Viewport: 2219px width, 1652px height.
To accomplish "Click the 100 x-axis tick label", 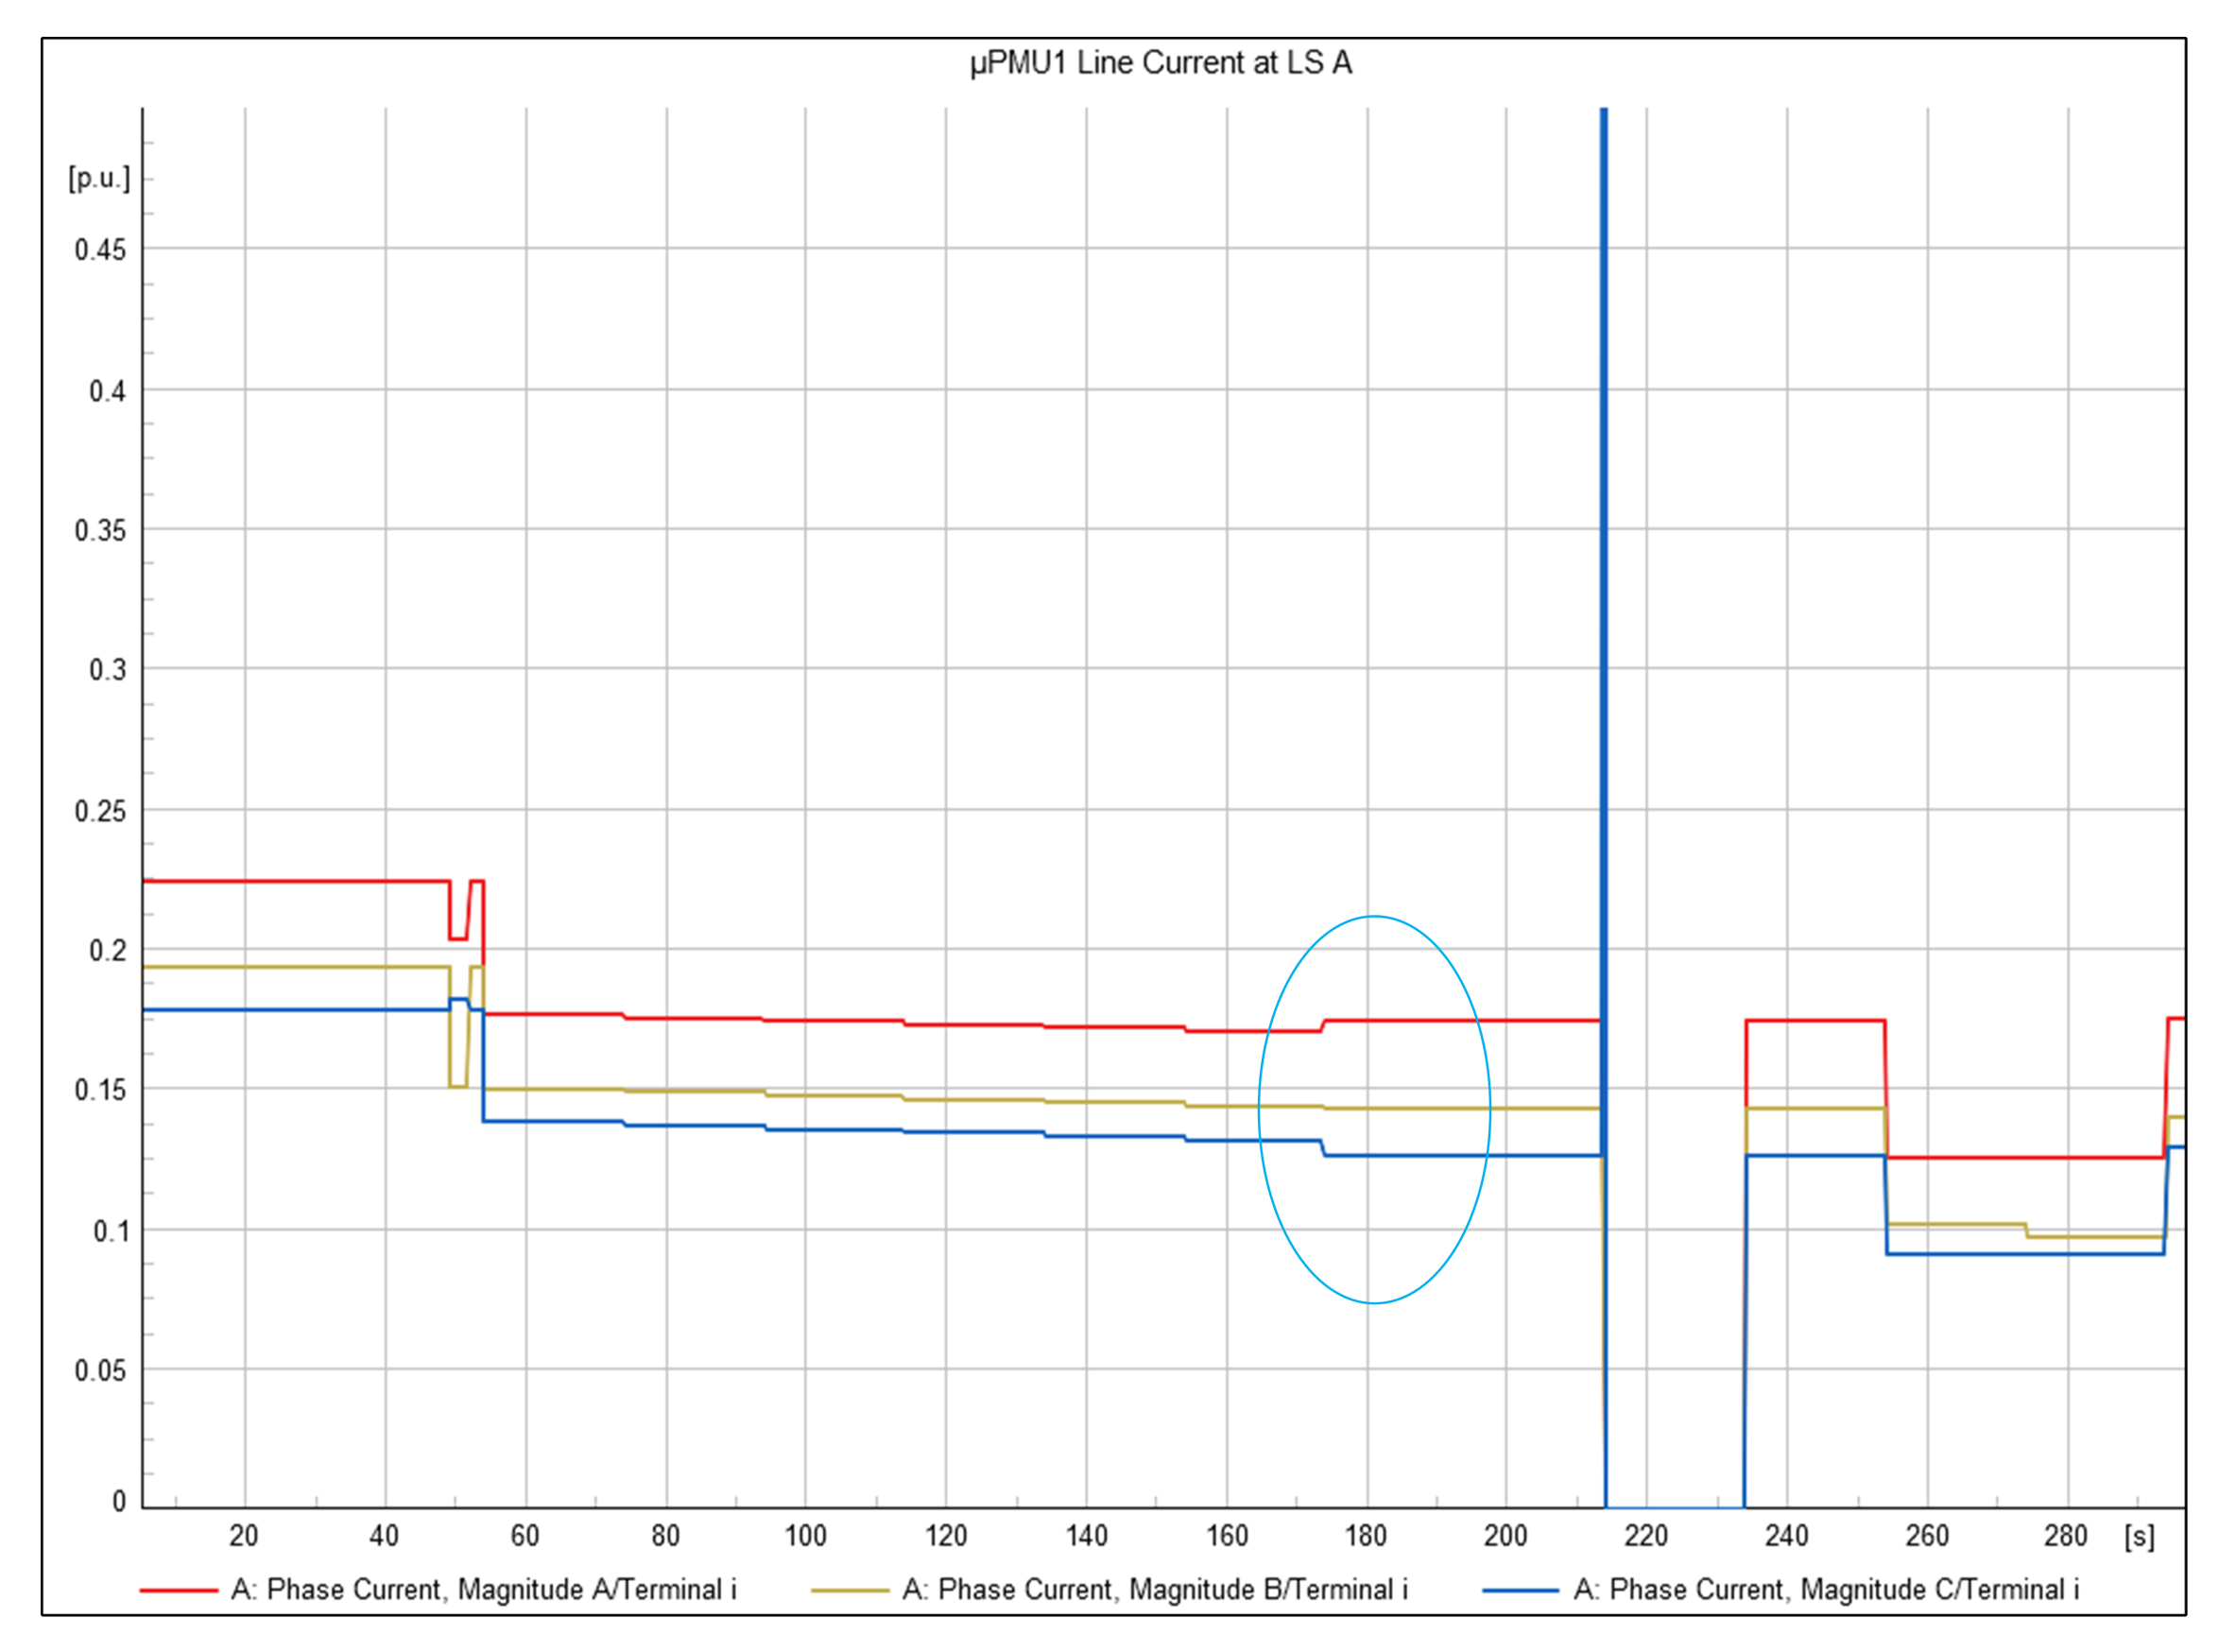I will point(805,1536).
